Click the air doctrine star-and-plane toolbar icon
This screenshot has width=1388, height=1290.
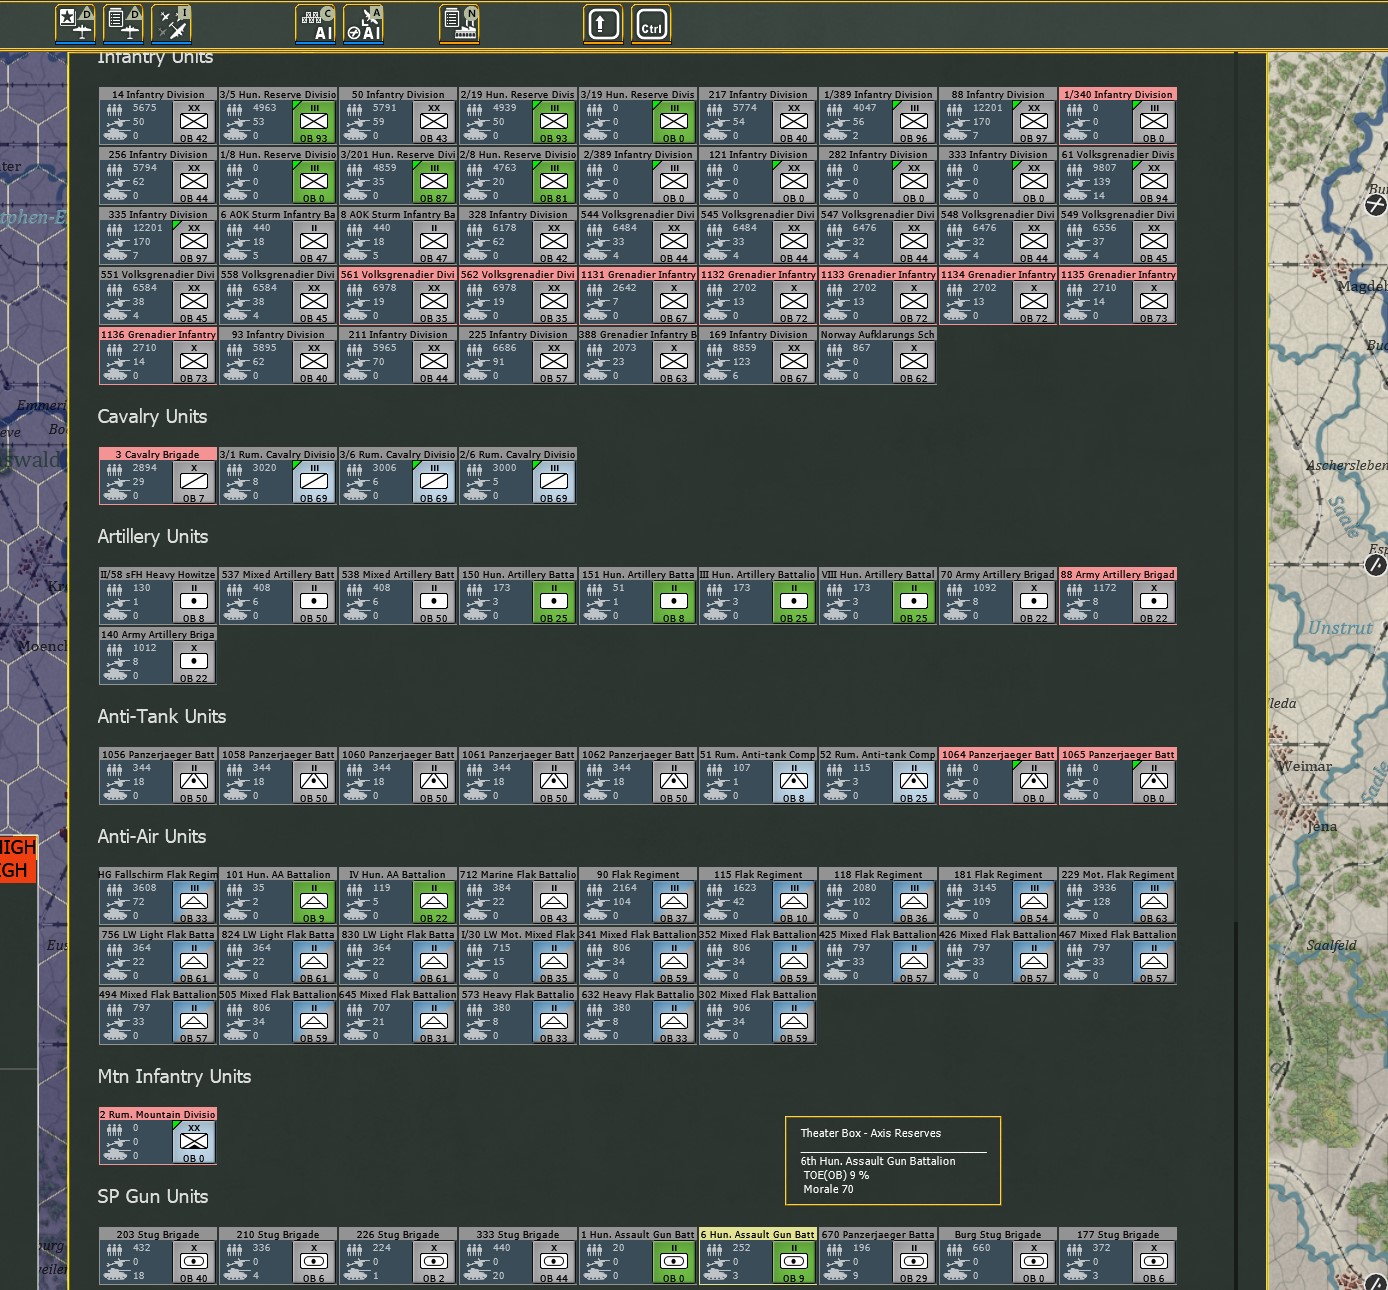tap(76, 23)
